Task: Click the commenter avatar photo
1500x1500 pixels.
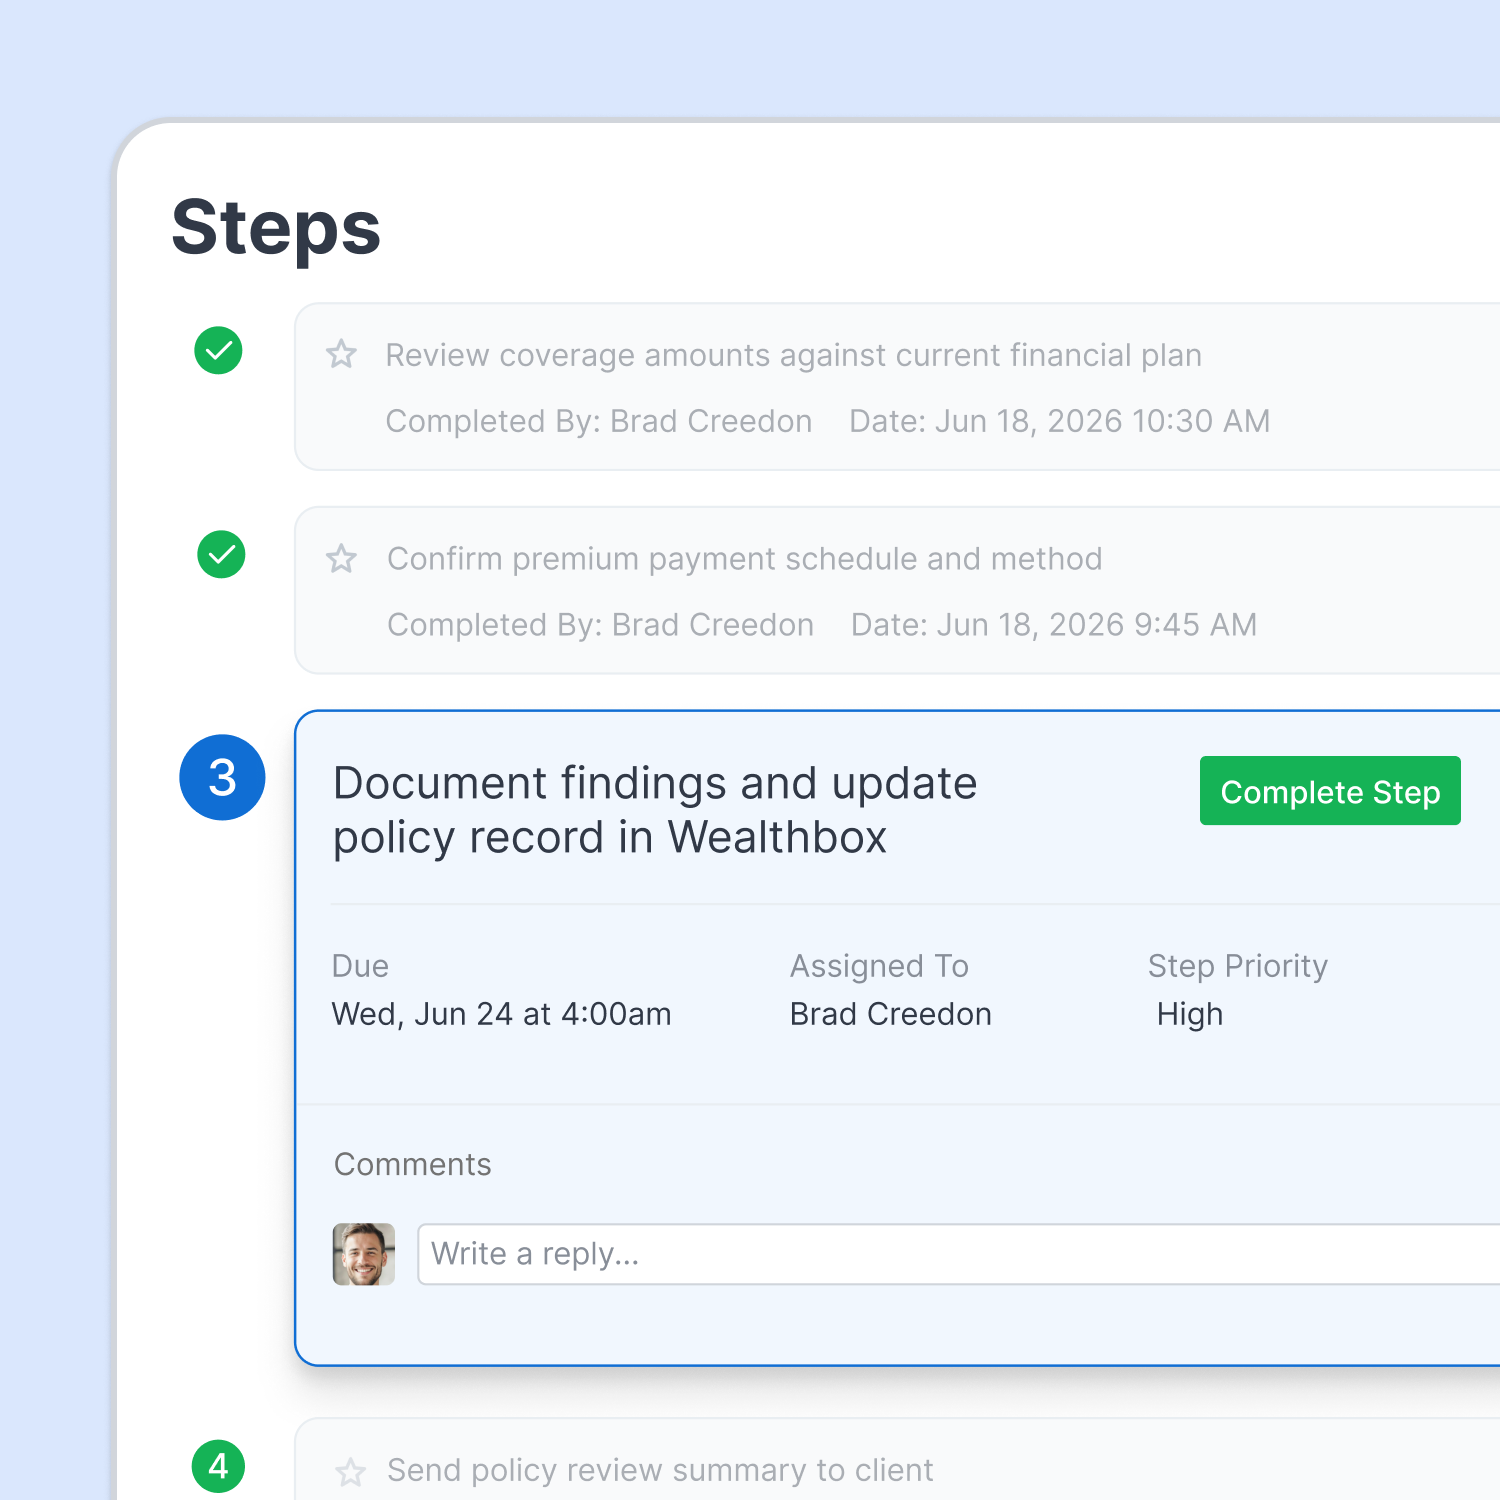Action: [364, 1254]
